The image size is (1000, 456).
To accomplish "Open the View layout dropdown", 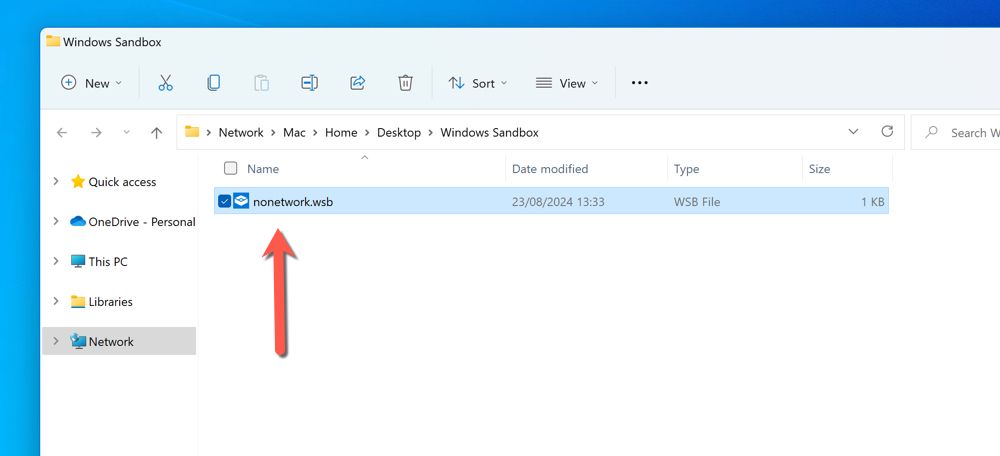I will click(x=567, y=83).
